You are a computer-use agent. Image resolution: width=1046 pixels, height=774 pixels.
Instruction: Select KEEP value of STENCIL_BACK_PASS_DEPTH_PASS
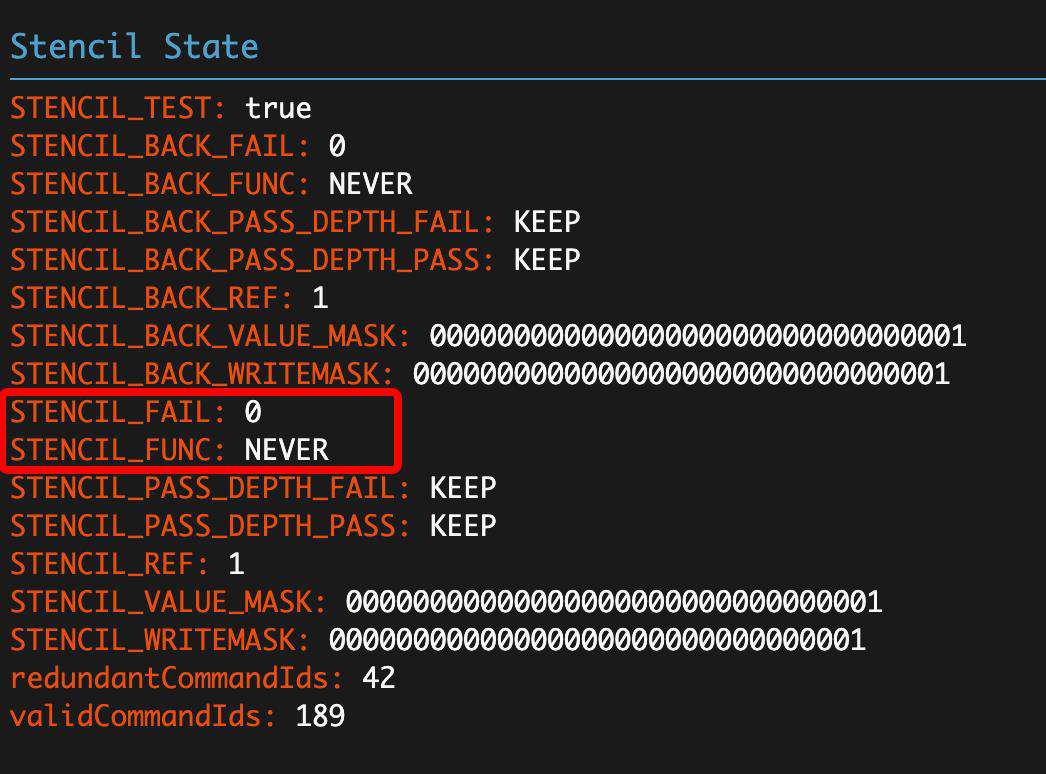click(x=547, y=260)
